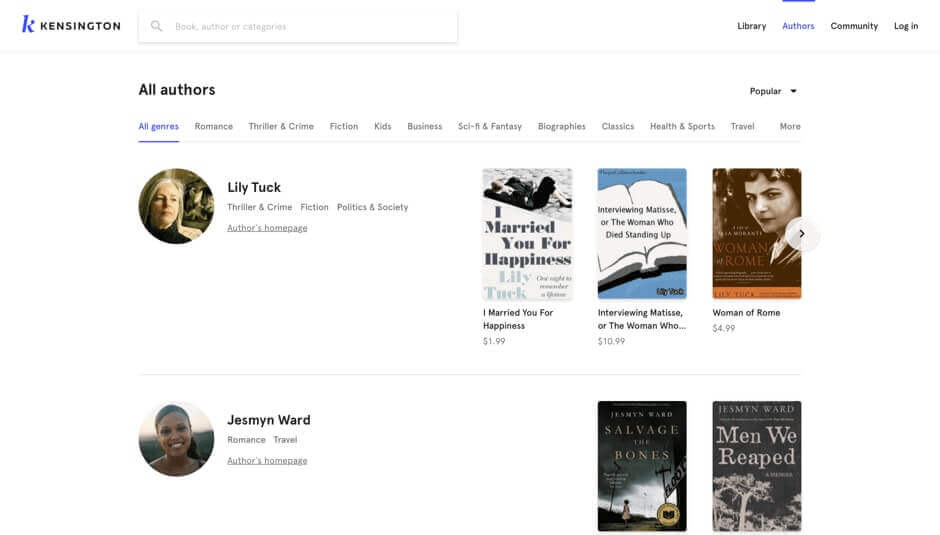Visit Lily Tuck's Author's homepage link
The width and height of the screenshot is (940, 535).
click(x=267, y=228)
